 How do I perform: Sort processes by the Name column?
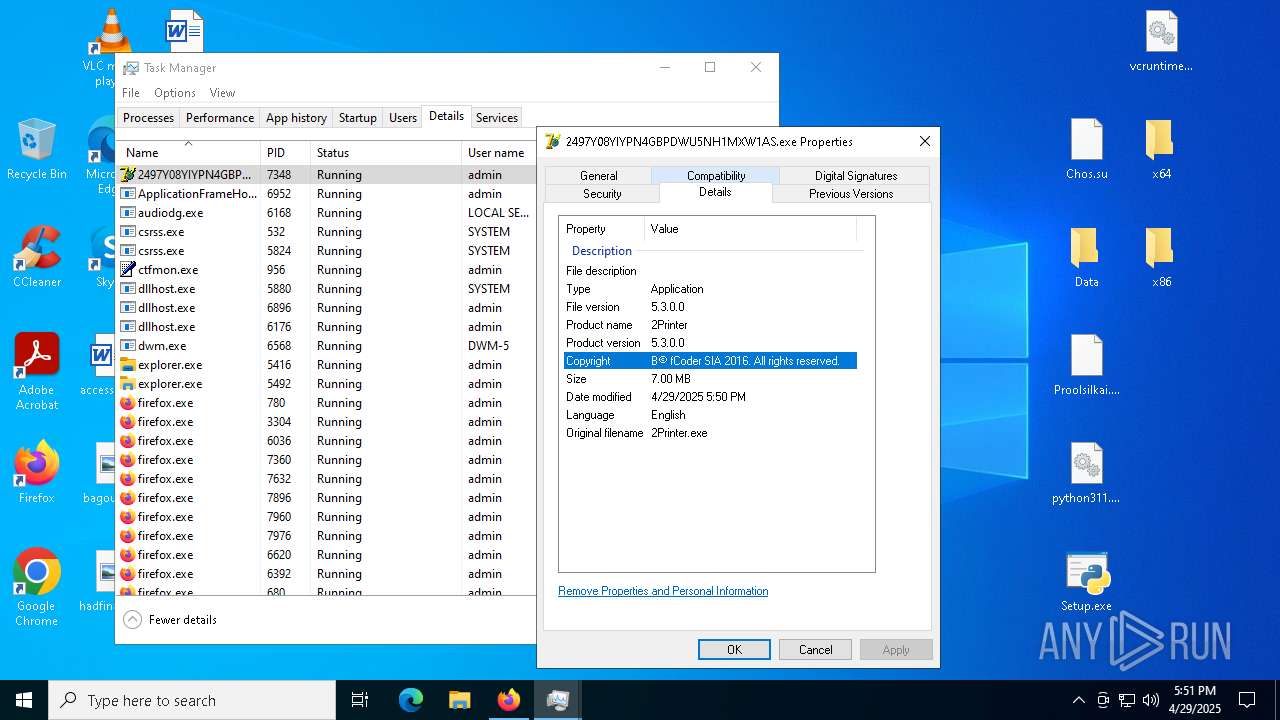[x=188, y=152]
